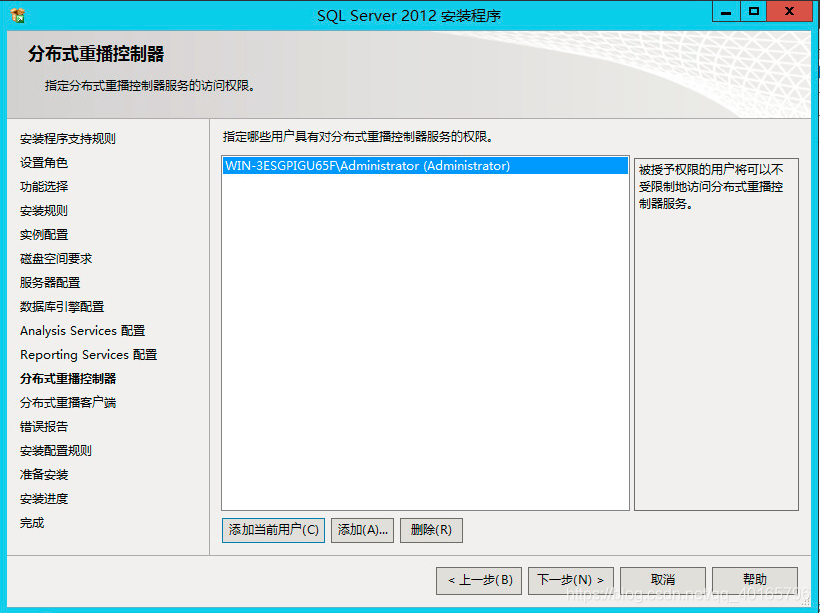
Task: Select 错误报告 step in sidebar
Action: (44, 427)
